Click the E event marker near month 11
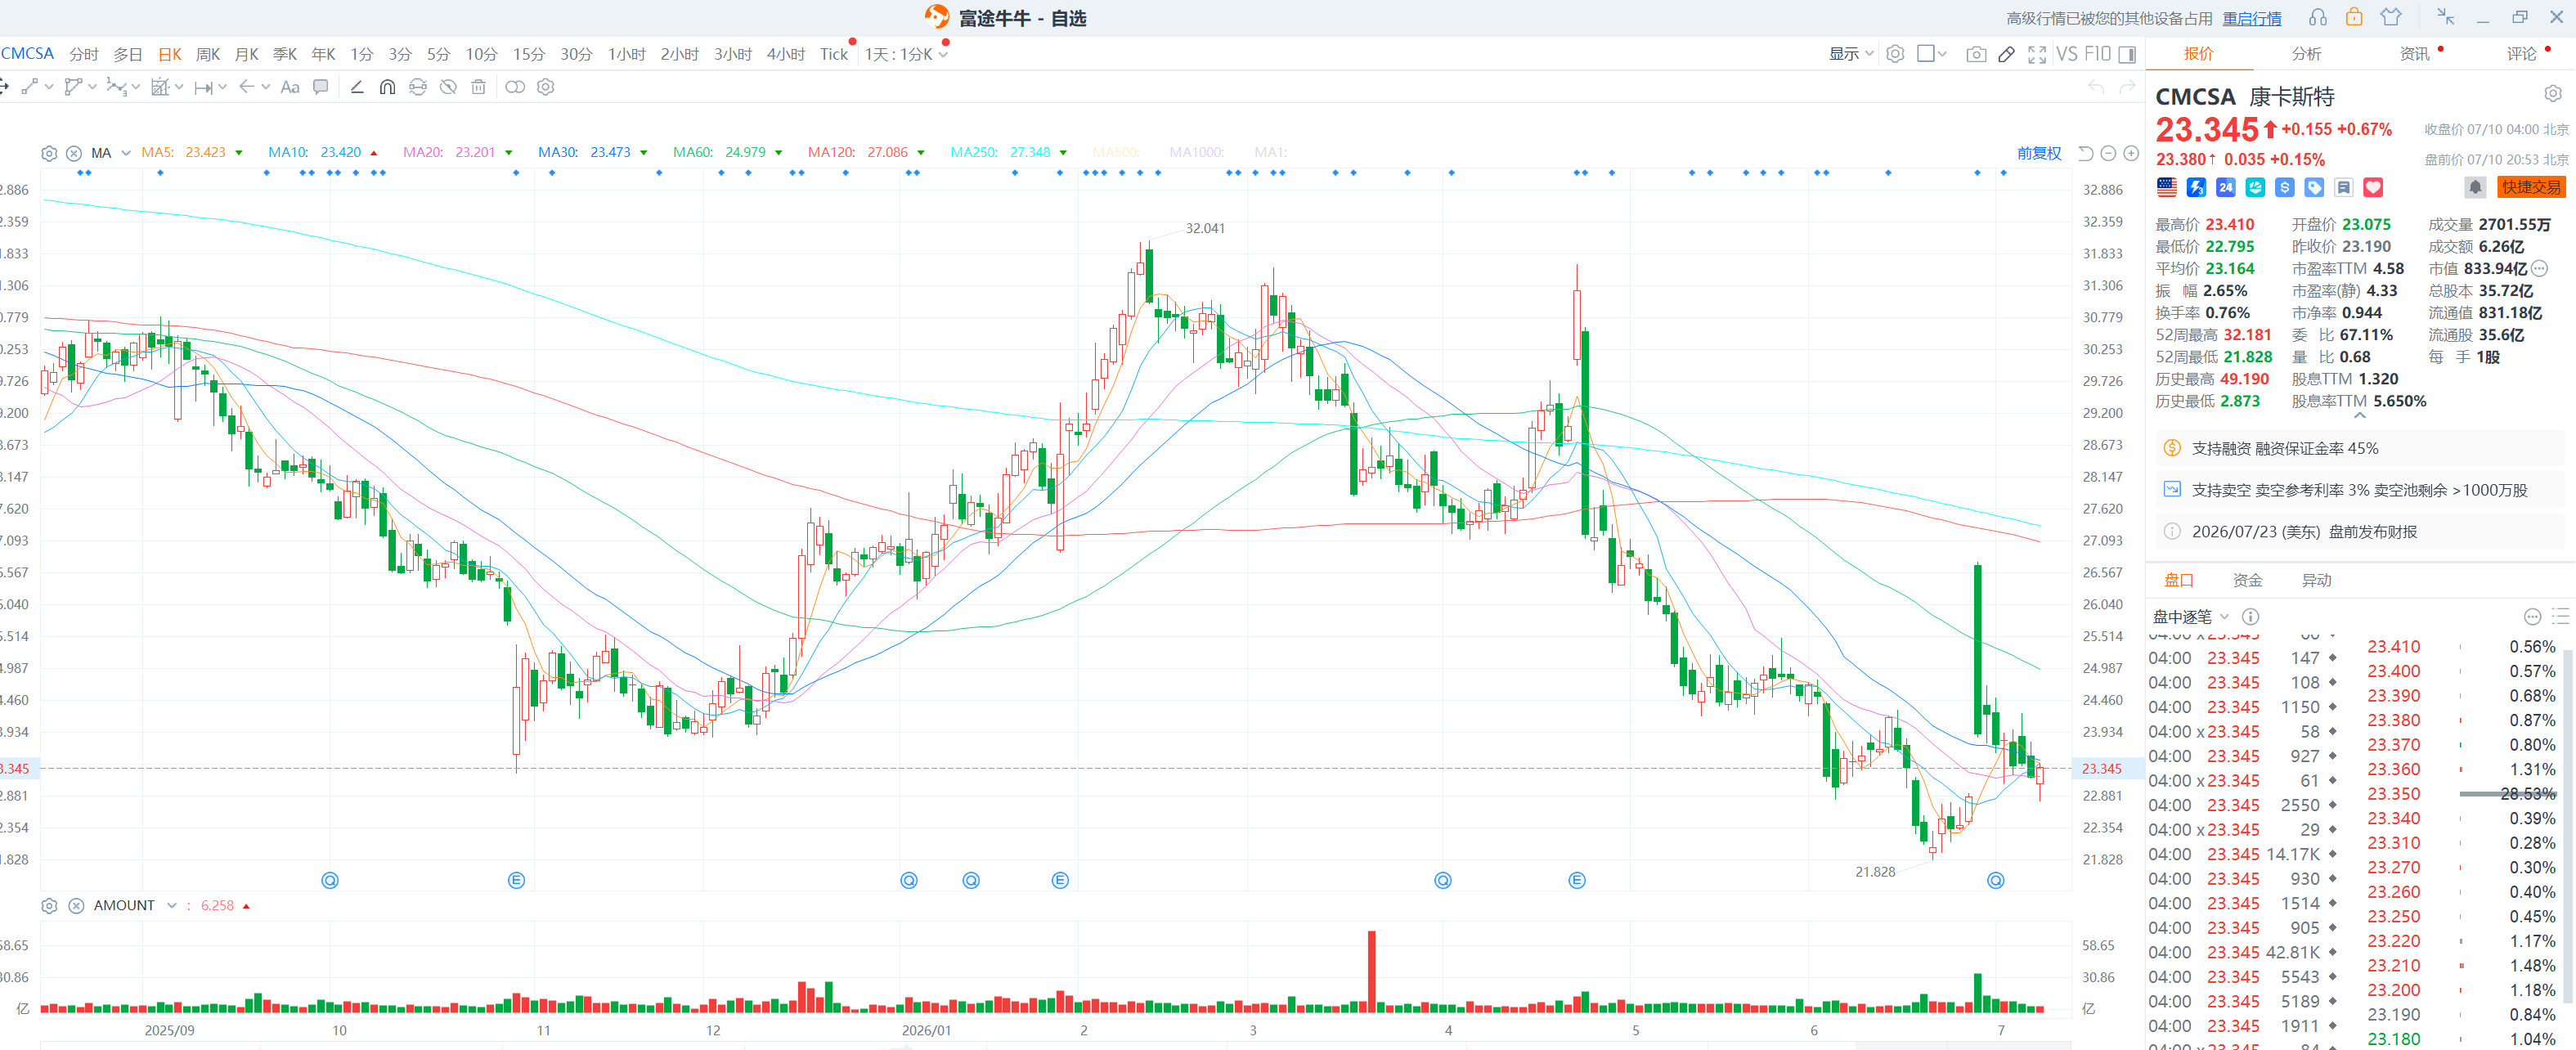 coord(516,881)
